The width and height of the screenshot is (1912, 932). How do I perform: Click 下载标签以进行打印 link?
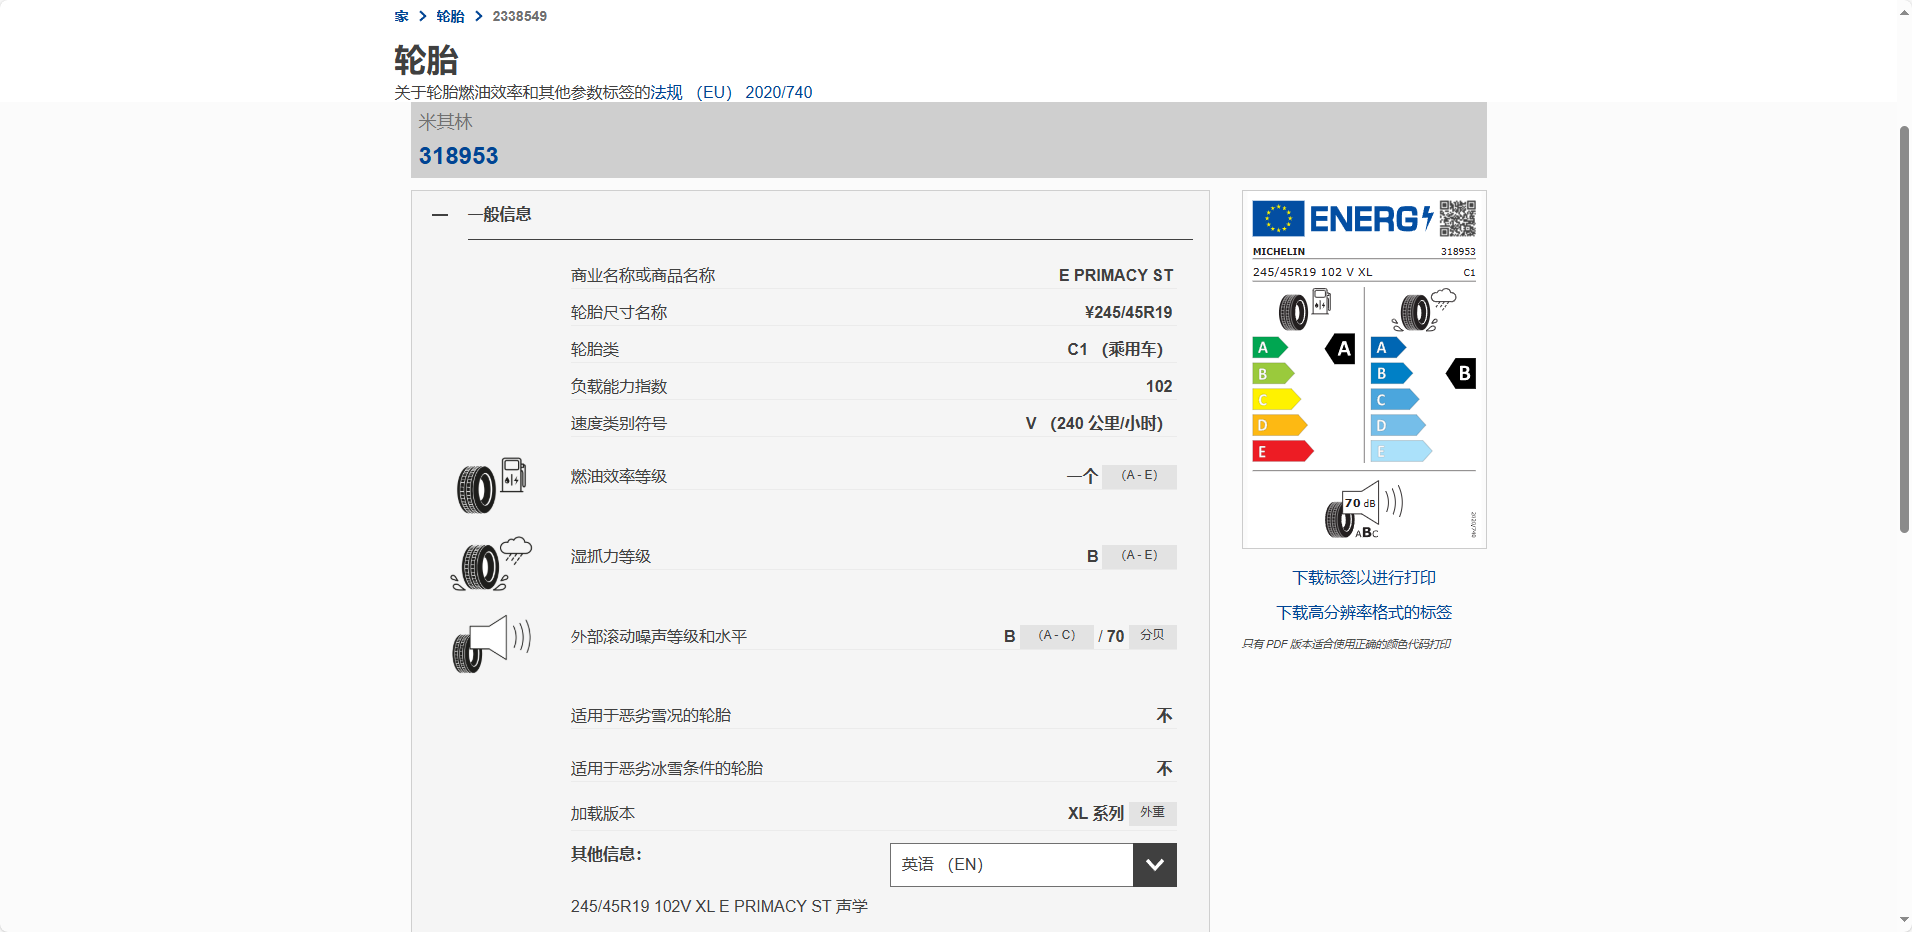(1364, 578)
